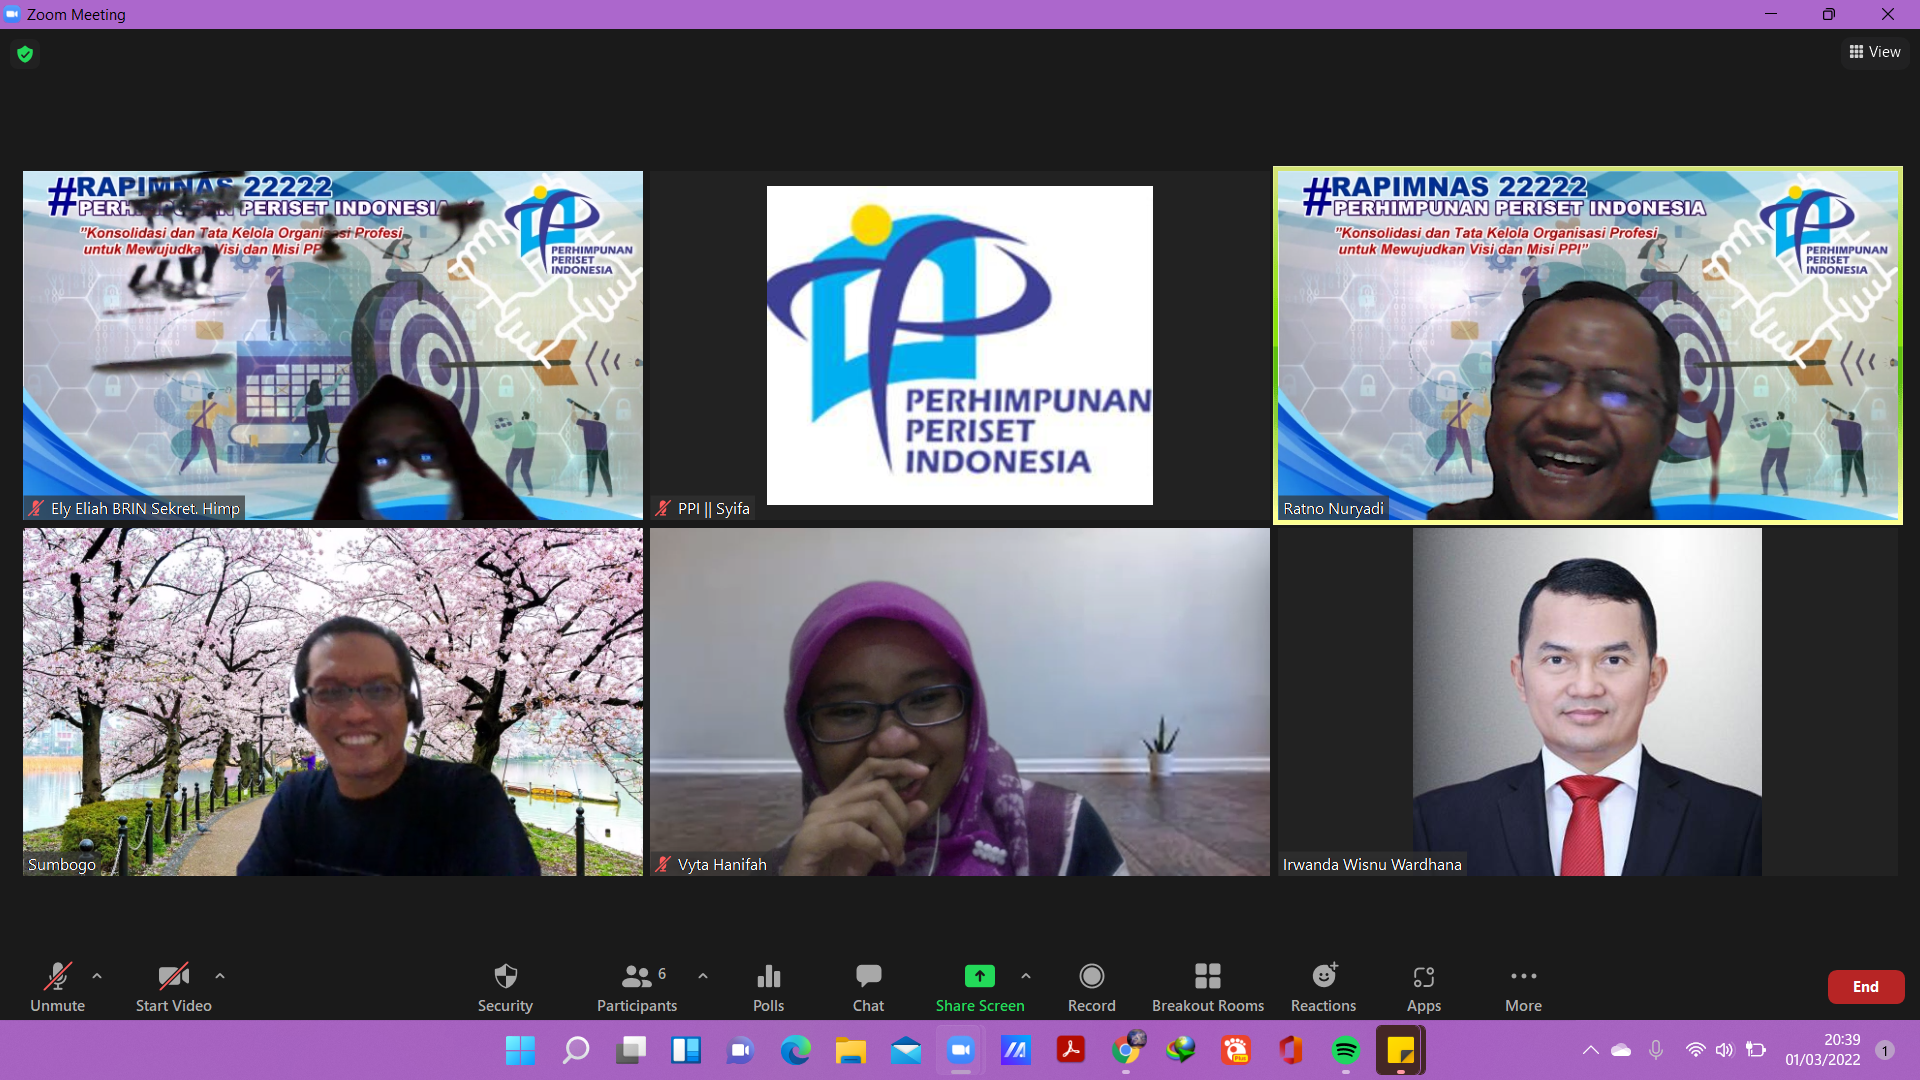Expand video options arrow beside Start Video
Image resolution: width=1920 pixels, height=1080 pixels.
(220, 976)
